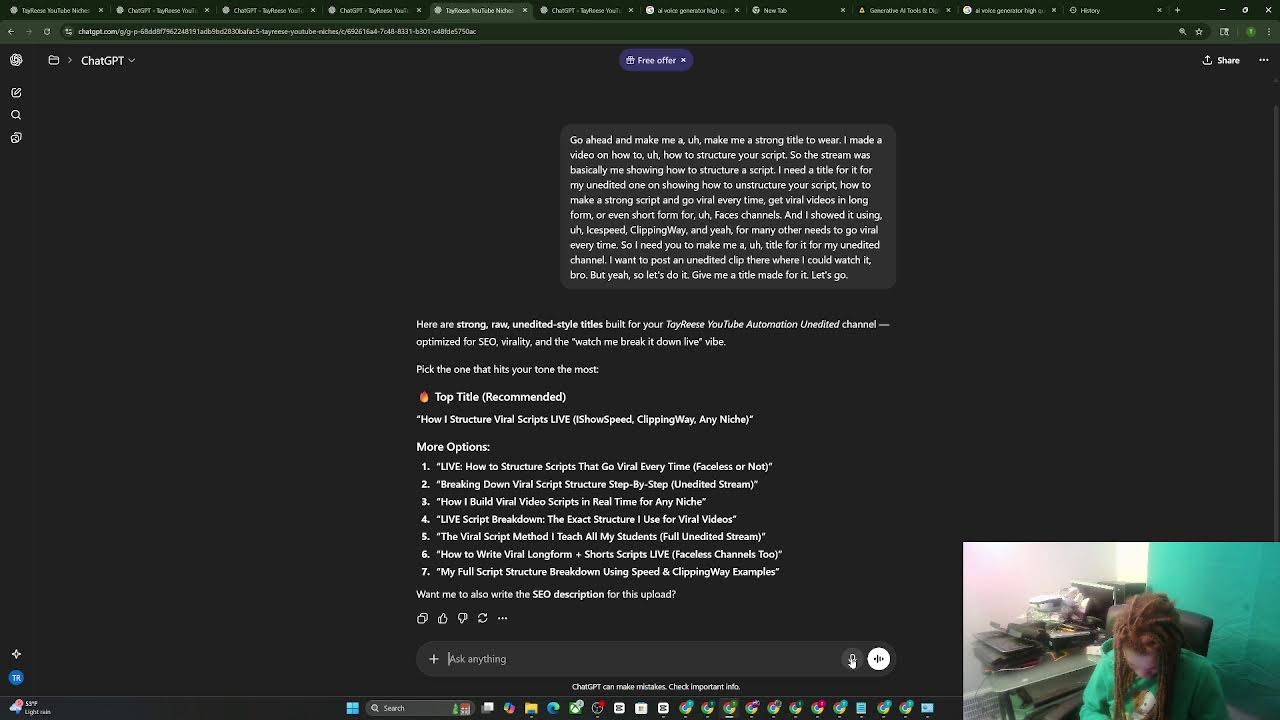Open the Windows Start menu
This screenshot has height=720, width=1280.
(352, 708)
